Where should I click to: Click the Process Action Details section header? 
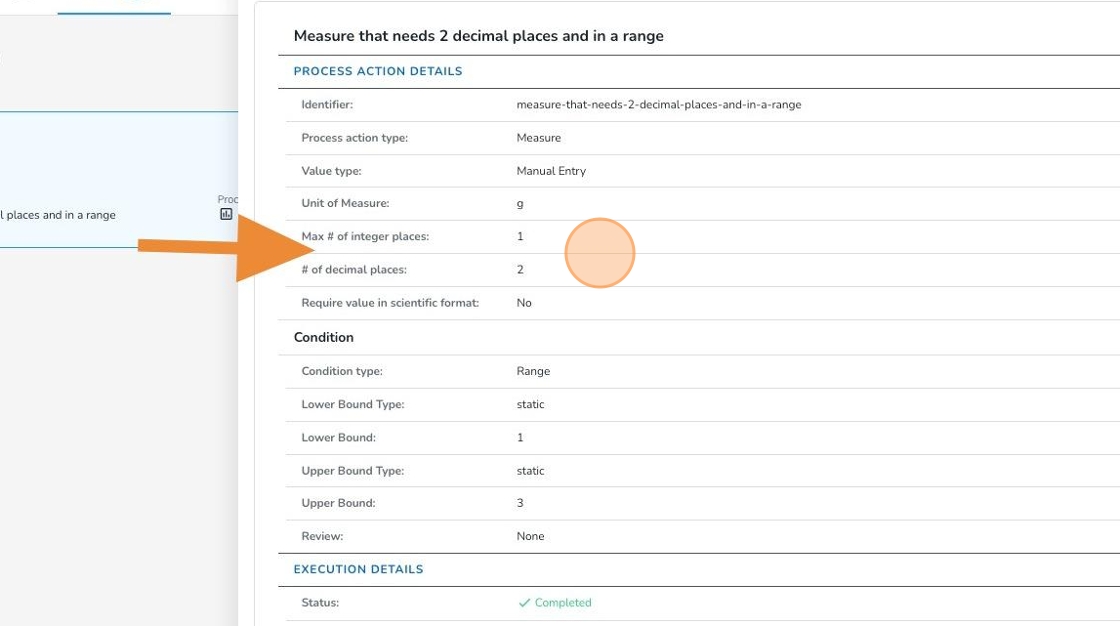pyautogui.click(x=378, y=72)
